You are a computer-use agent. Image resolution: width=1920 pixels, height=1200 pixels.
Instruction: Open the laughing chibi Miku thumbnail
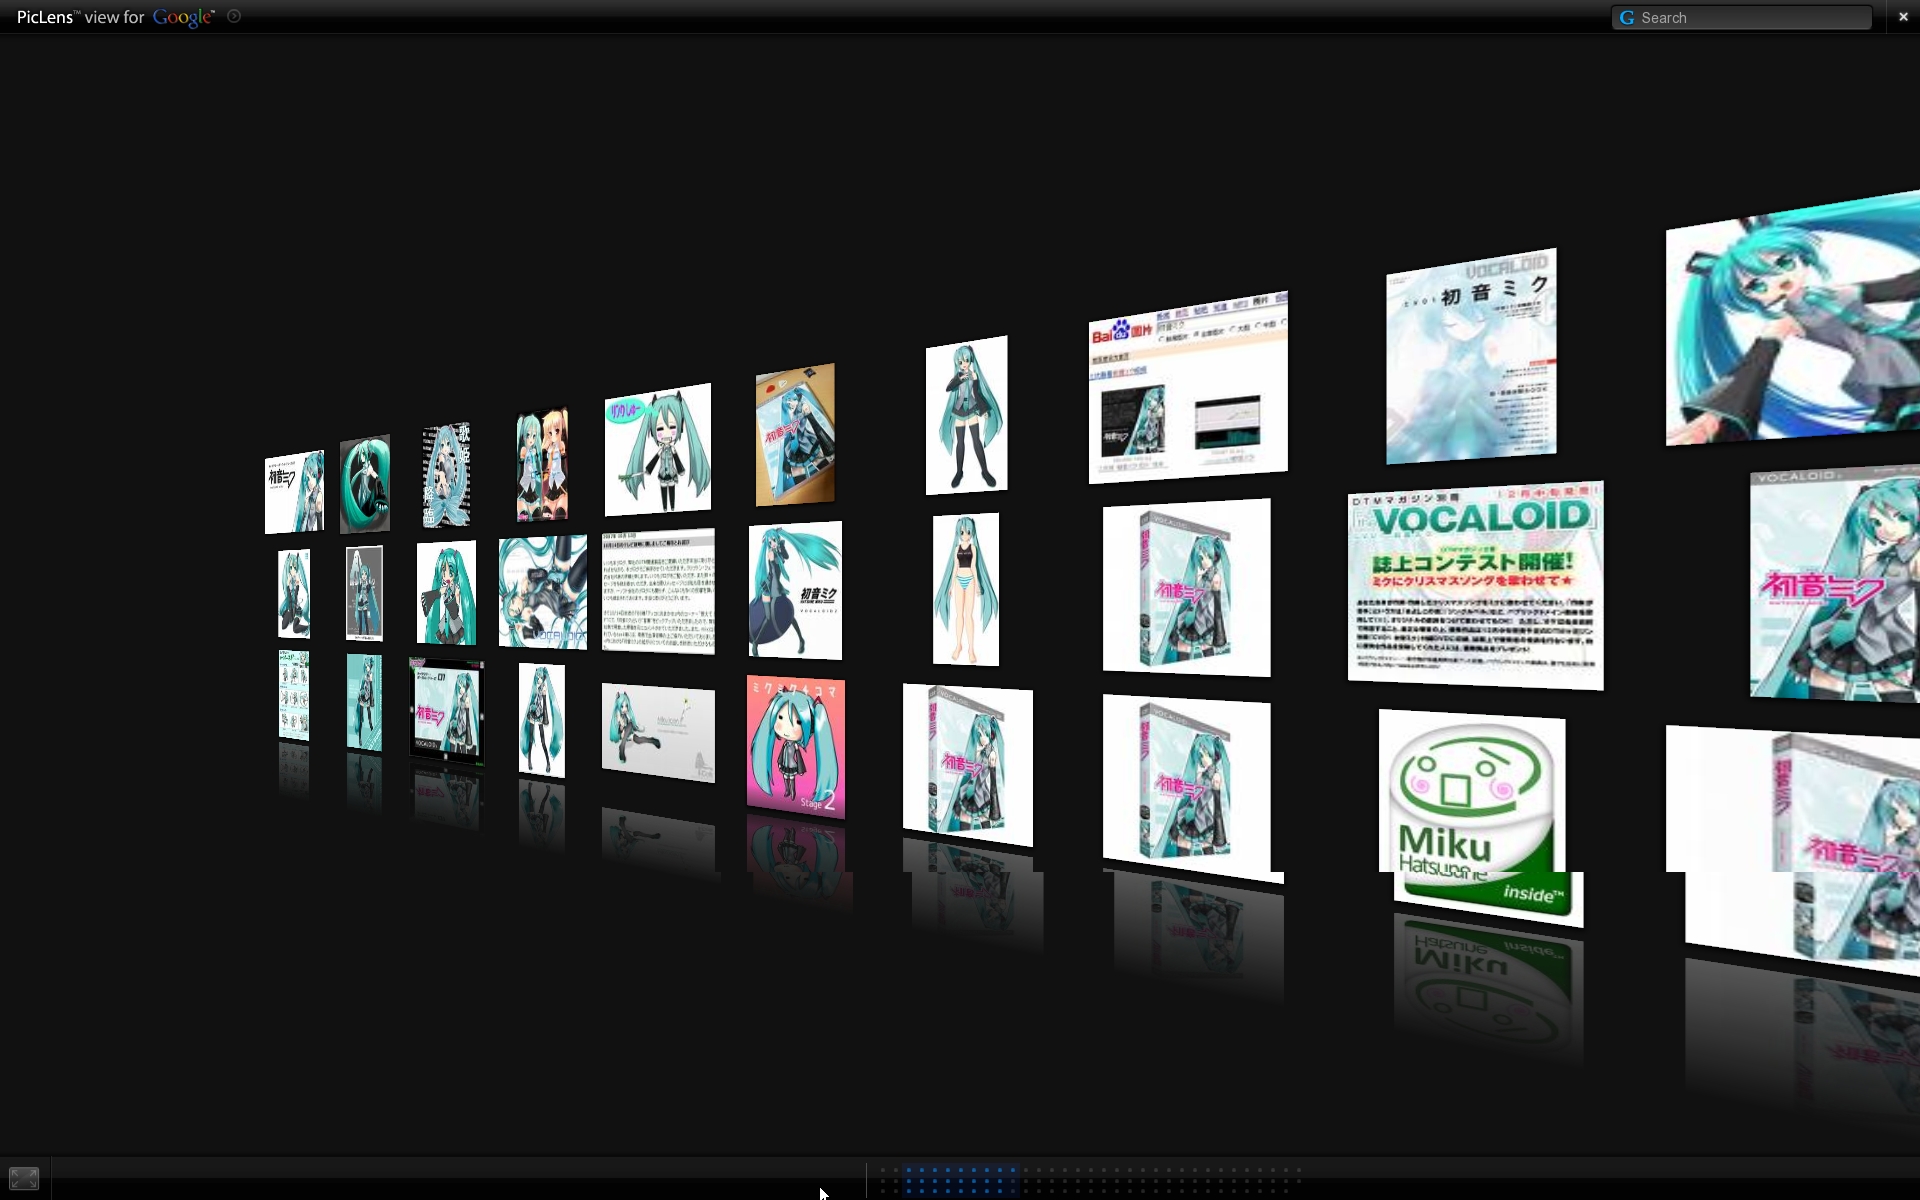click(x=658, y=449)
